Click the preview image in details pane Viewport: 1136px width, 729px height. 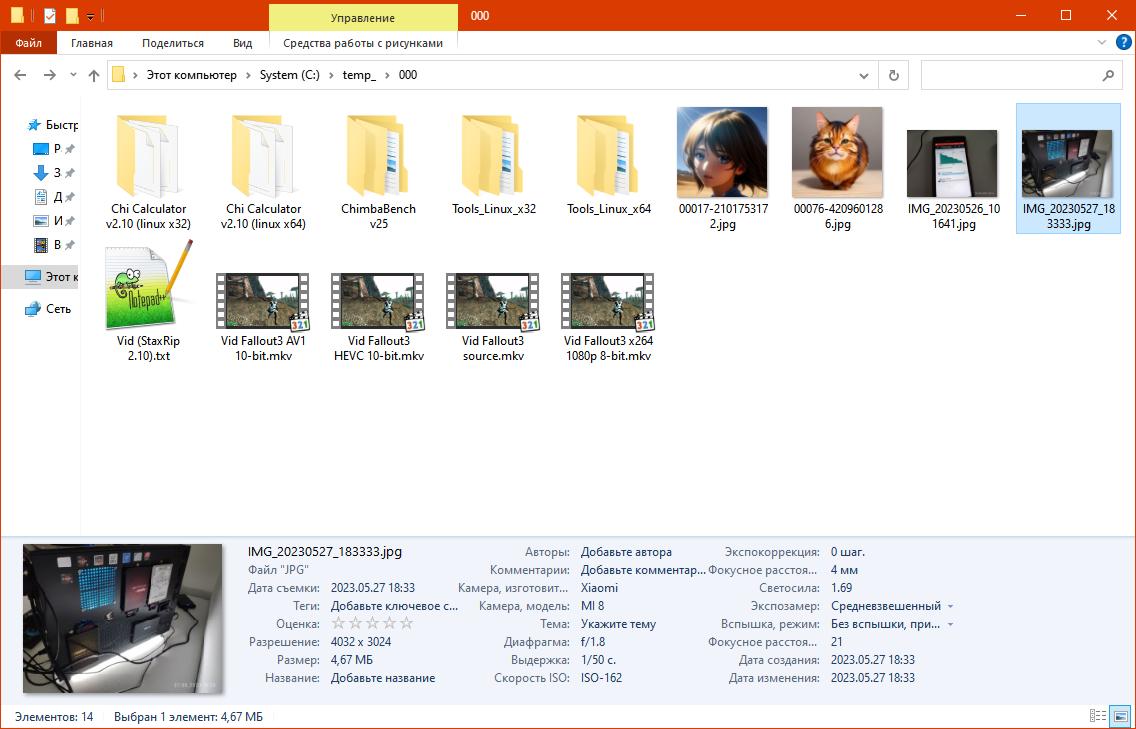[122, 618]
